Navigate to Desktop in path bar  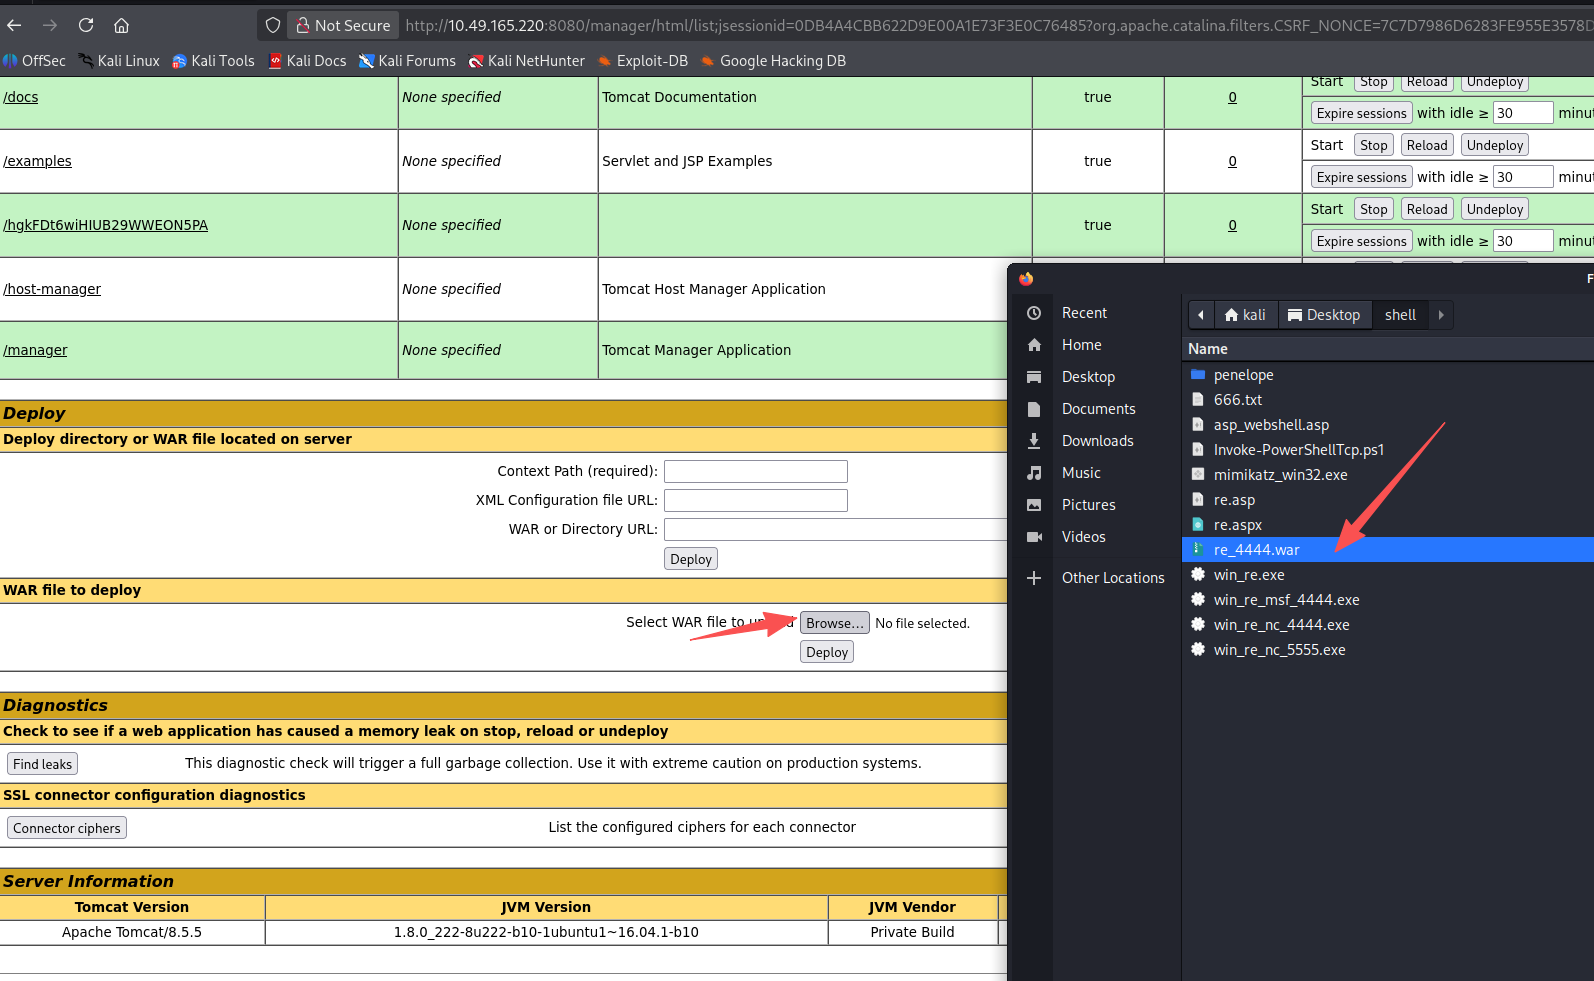tap(1324, 315)
